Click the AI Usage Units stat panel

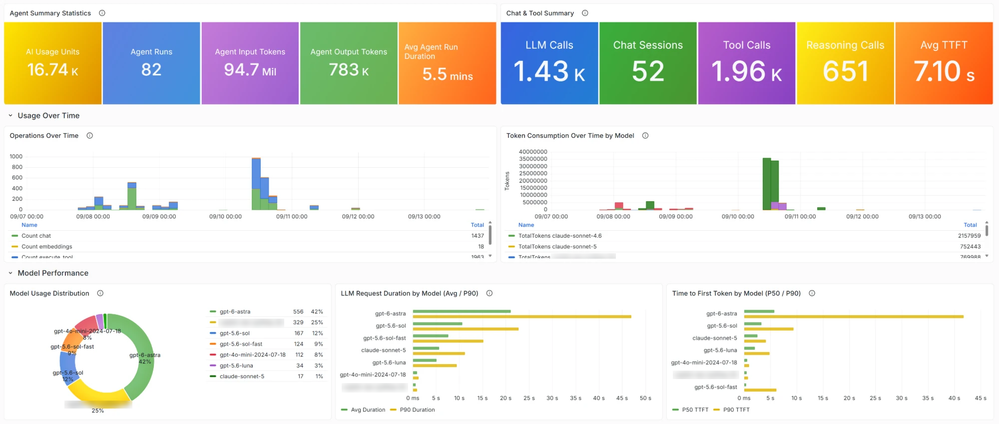pyautogui.click(x=52, y=63)
